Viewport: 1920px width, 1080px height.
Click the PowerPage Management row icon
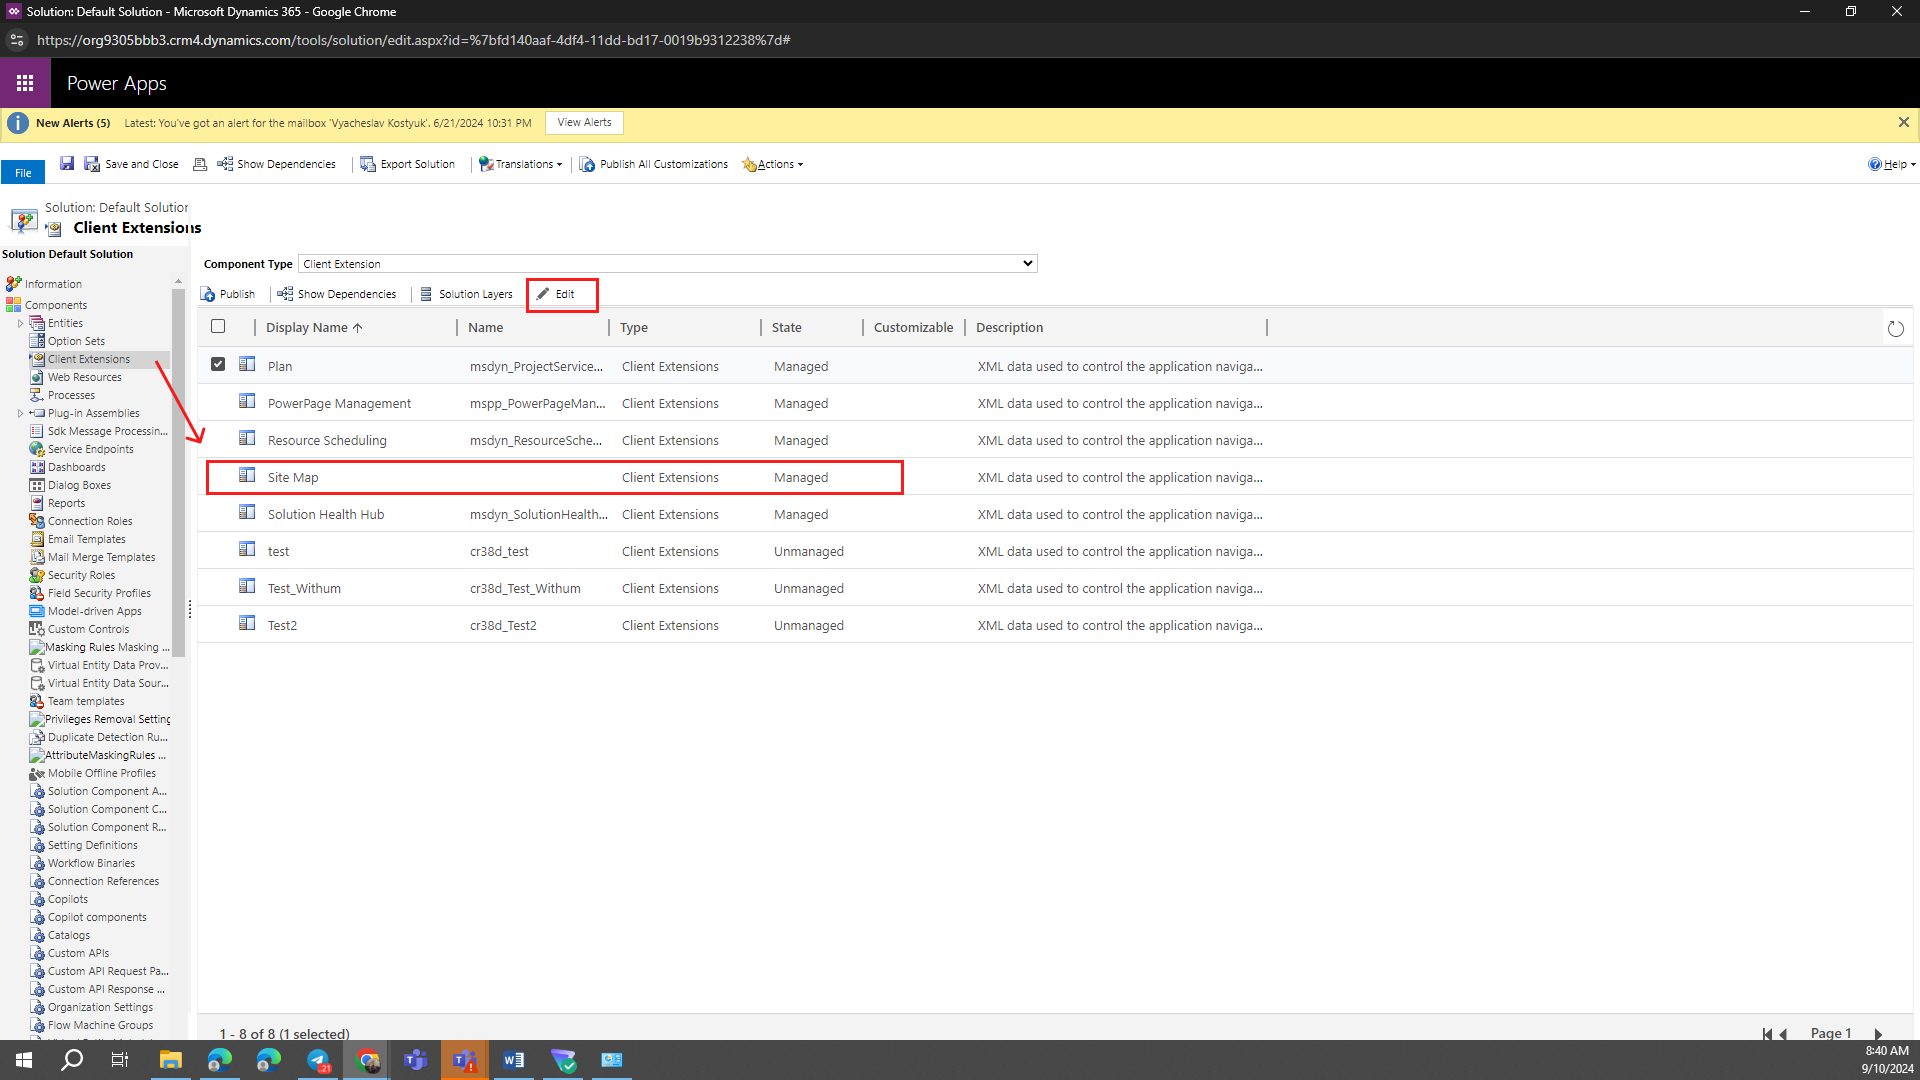click(247, 401)
